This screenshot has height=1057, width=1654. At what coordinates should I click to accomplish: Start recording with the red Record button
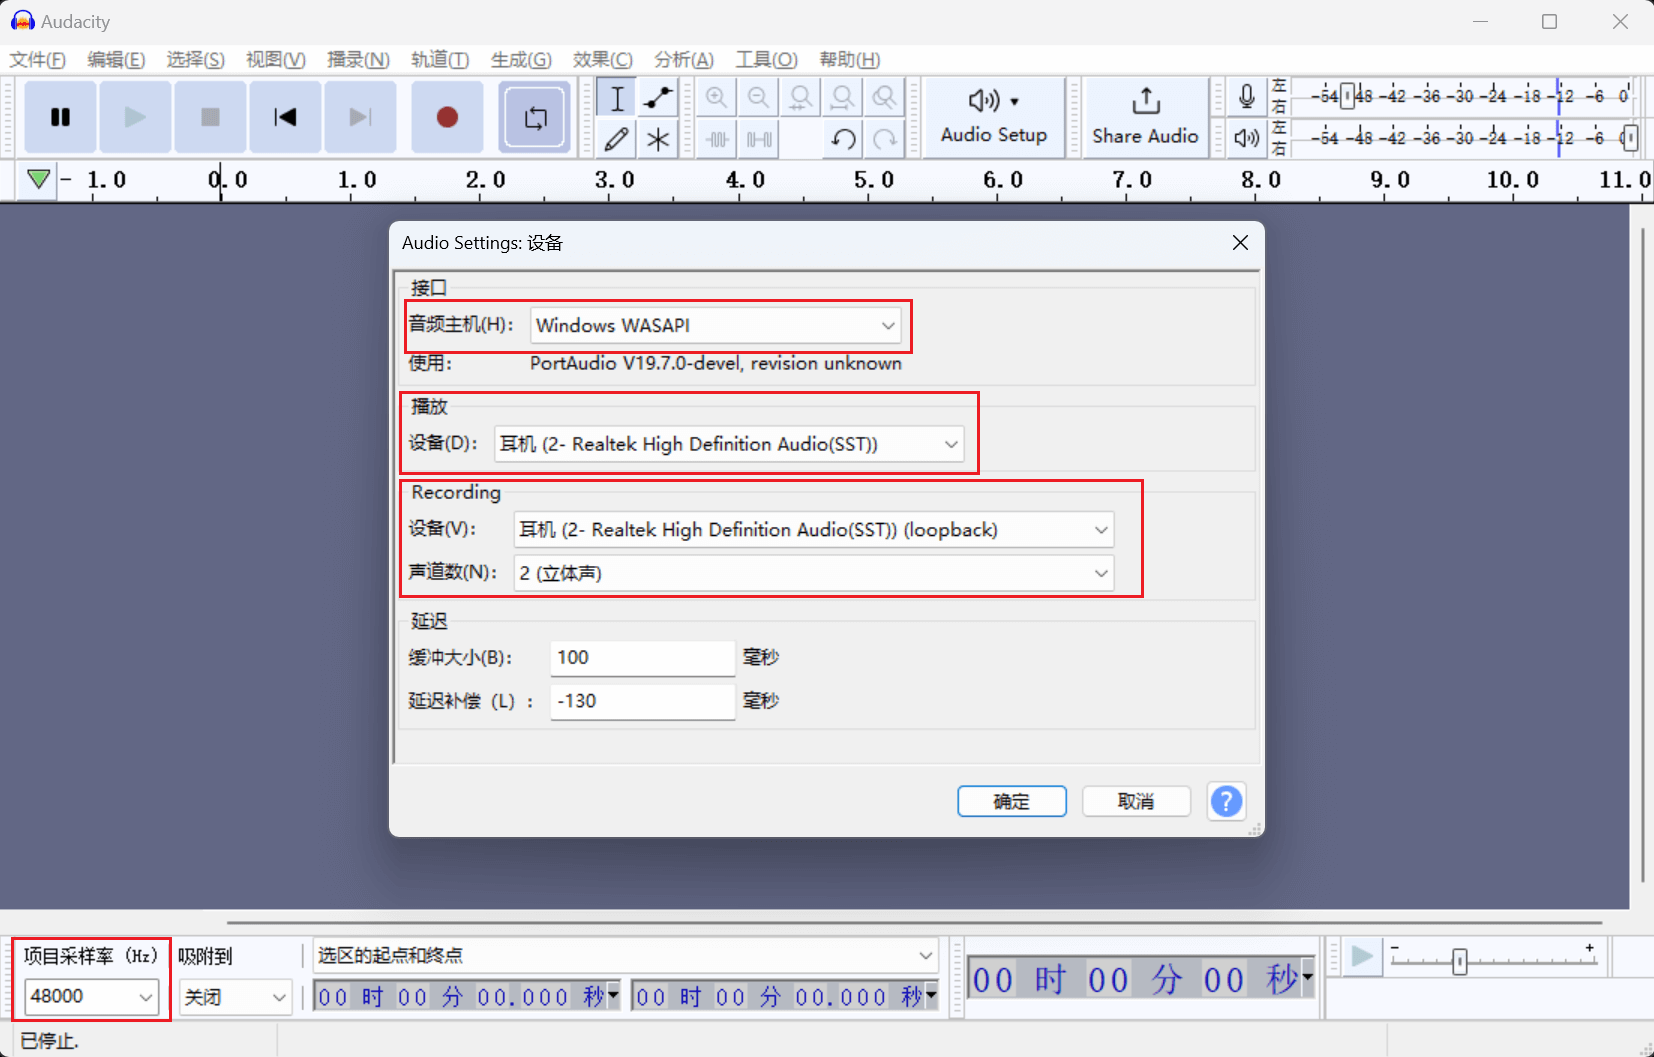447,118
